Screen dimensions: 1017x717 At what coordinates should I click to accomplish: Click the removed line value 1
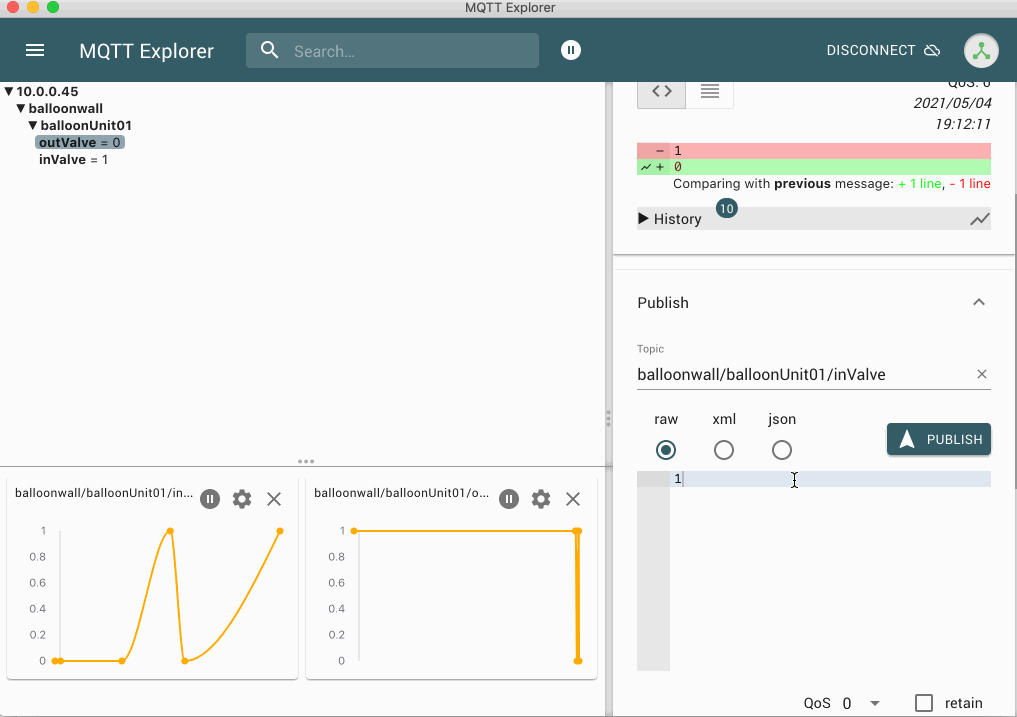point(678,151)
